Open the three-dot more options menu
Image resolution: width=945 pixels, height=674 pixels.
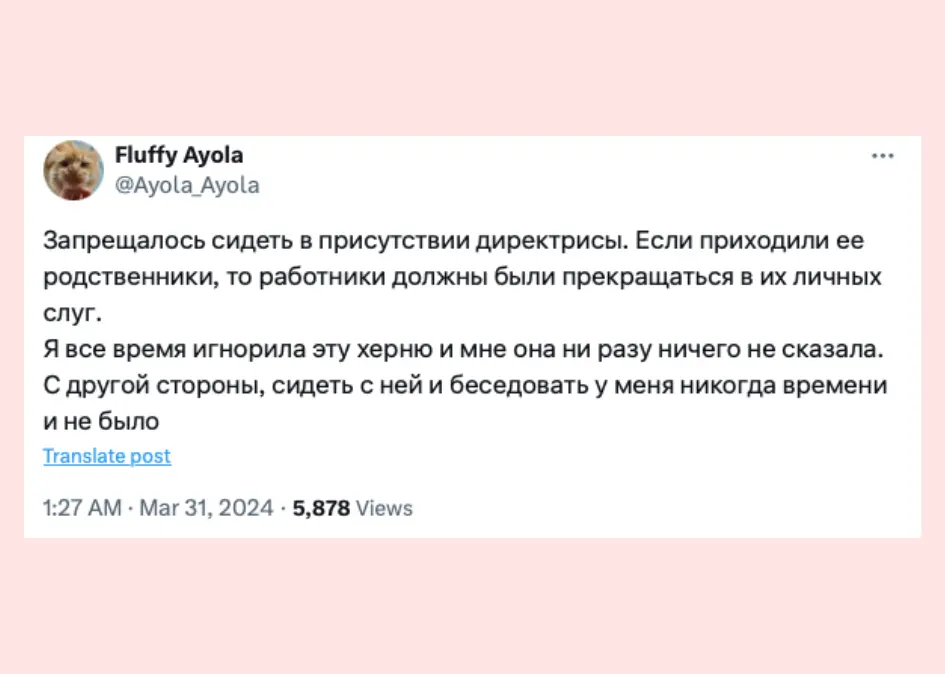882,156
